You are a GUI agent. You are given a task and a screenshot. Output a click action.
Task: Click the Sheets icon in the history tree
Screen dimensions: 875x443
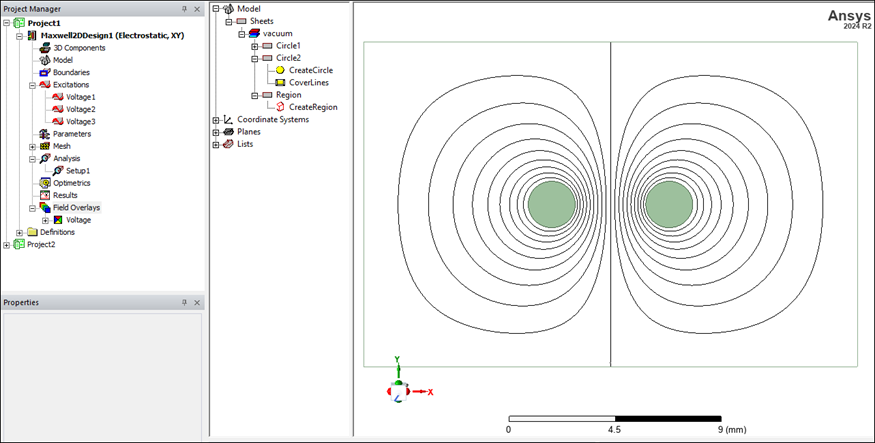point(241,21)
